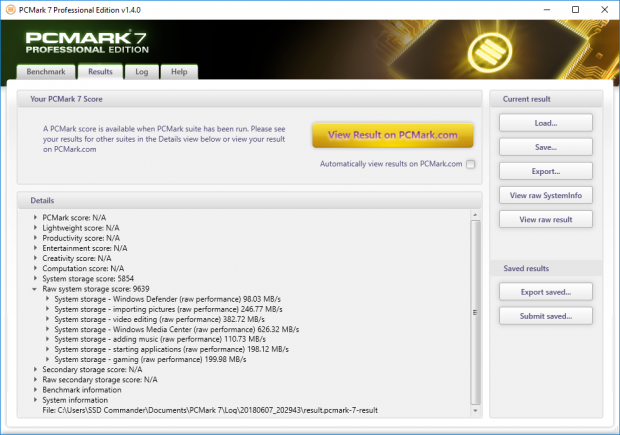This screenshot has width=620, height=435.
Task: Open View raw SystemInfo
Action: tap(546, 195)
